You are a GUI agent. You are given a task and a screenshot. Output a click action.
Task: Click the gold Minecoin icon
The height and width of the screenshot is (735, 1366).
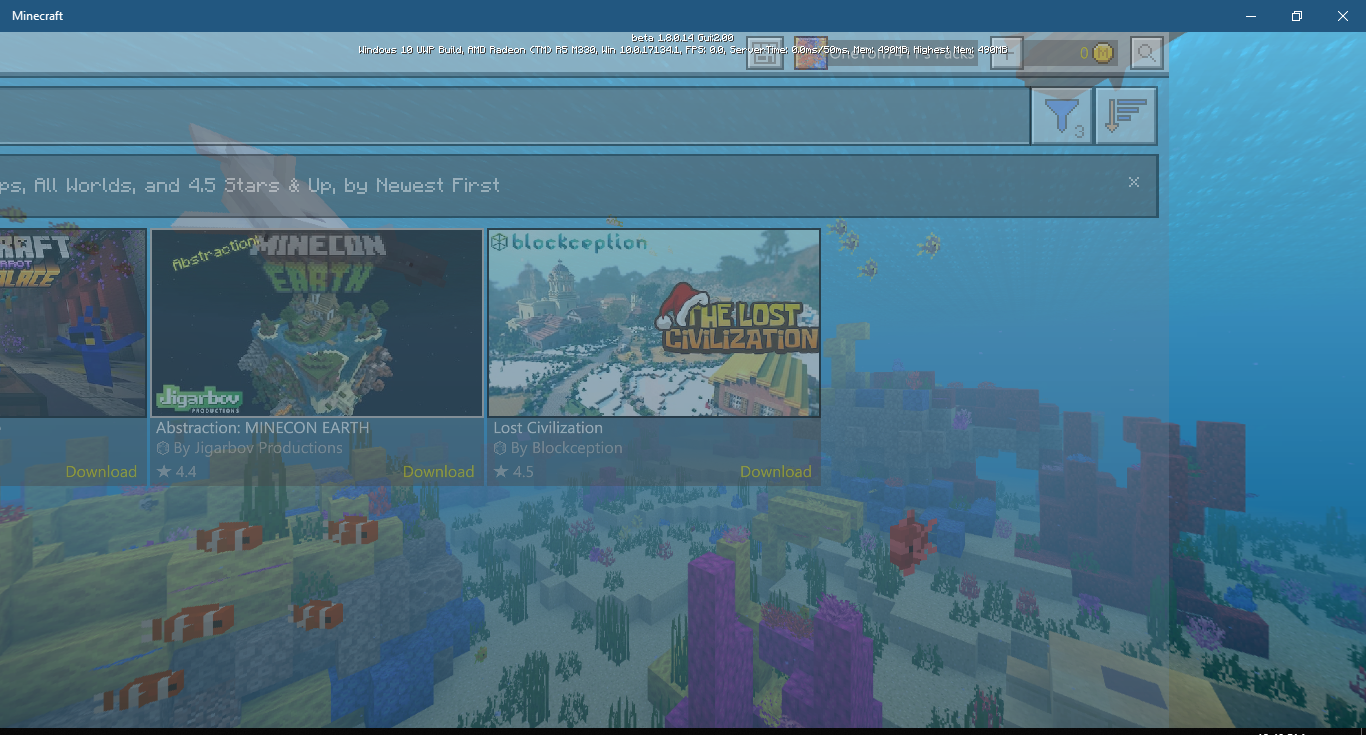click(x=1102, y=53)
